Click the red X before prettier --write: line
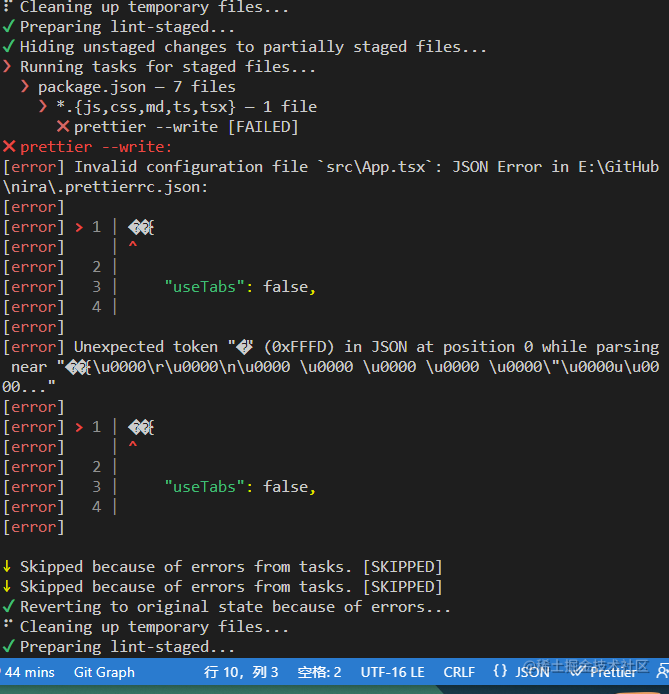The width and height of the screenshot is (669, 694). (x=9, y=146)
